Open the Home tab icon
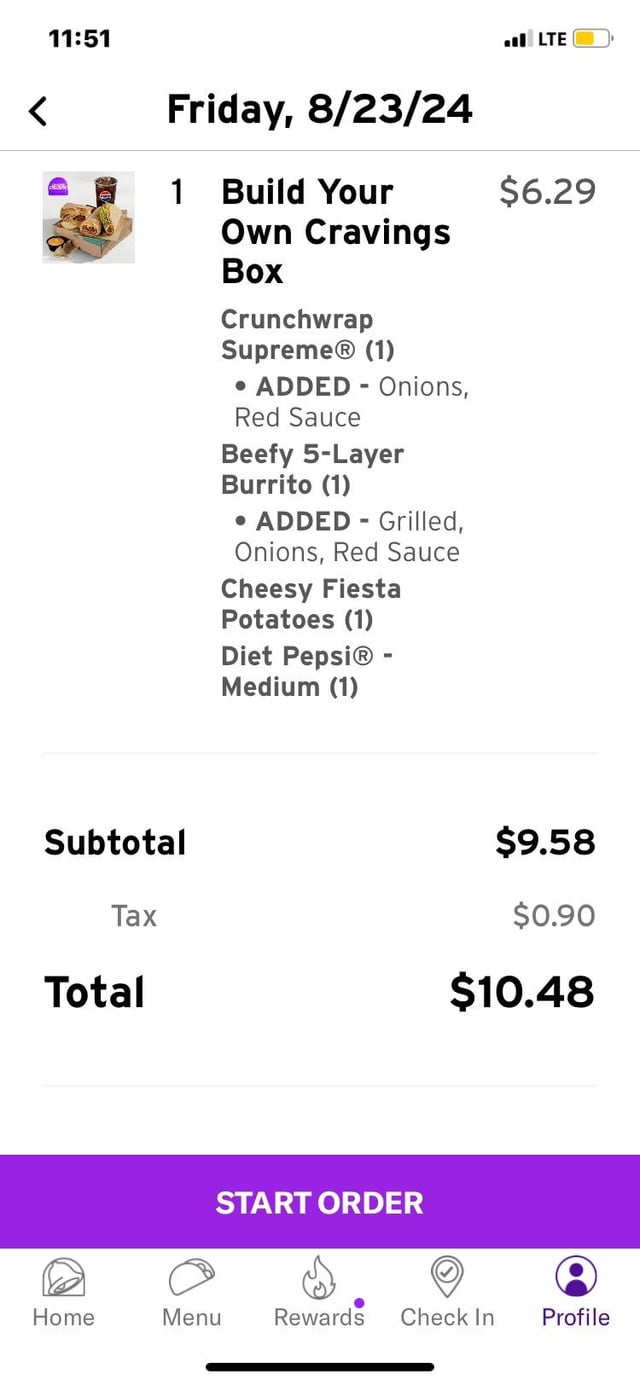The image size is (640, 1385). [x=63, y=1277]
